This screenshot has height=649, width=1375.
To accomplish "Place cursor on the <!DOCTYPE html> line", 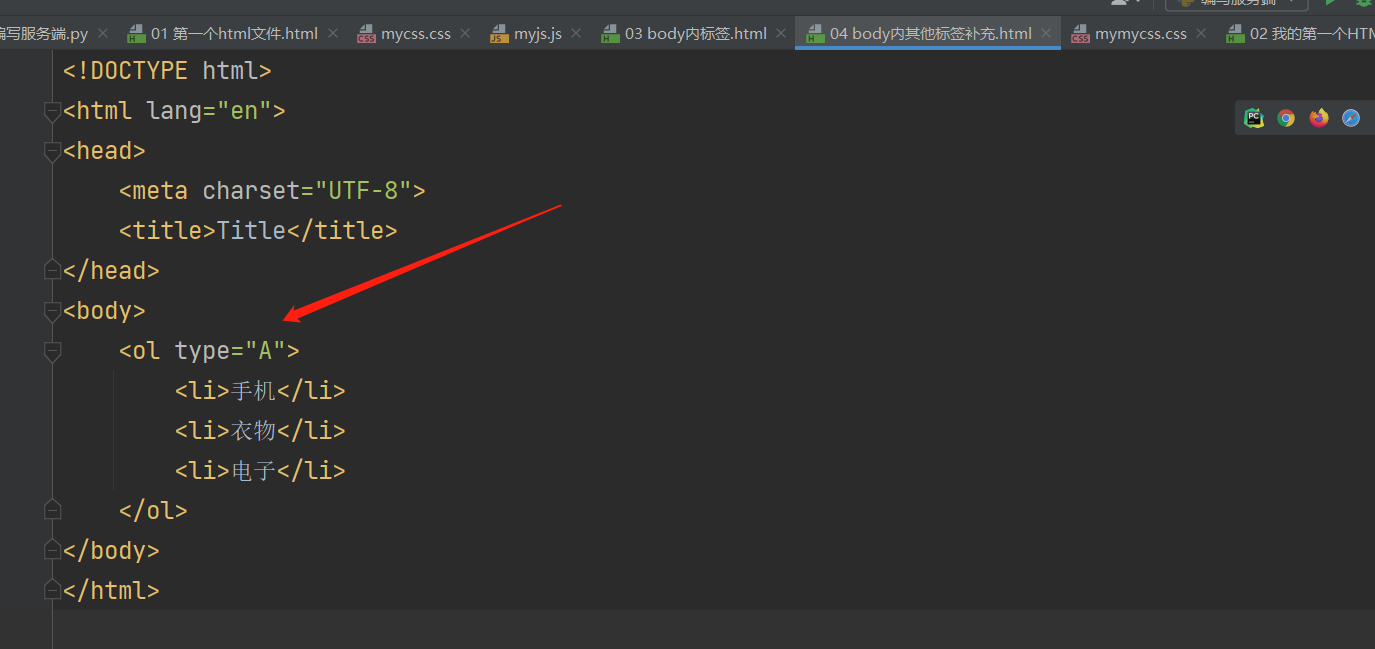I will (x=167, y=70).
